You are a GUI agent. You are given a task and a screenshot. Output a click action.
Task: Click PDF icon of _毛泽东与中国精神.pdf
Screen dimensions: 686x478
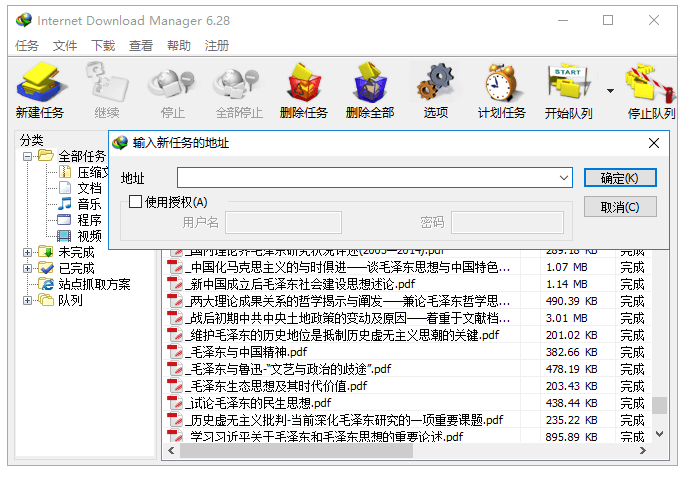(175, 352)
